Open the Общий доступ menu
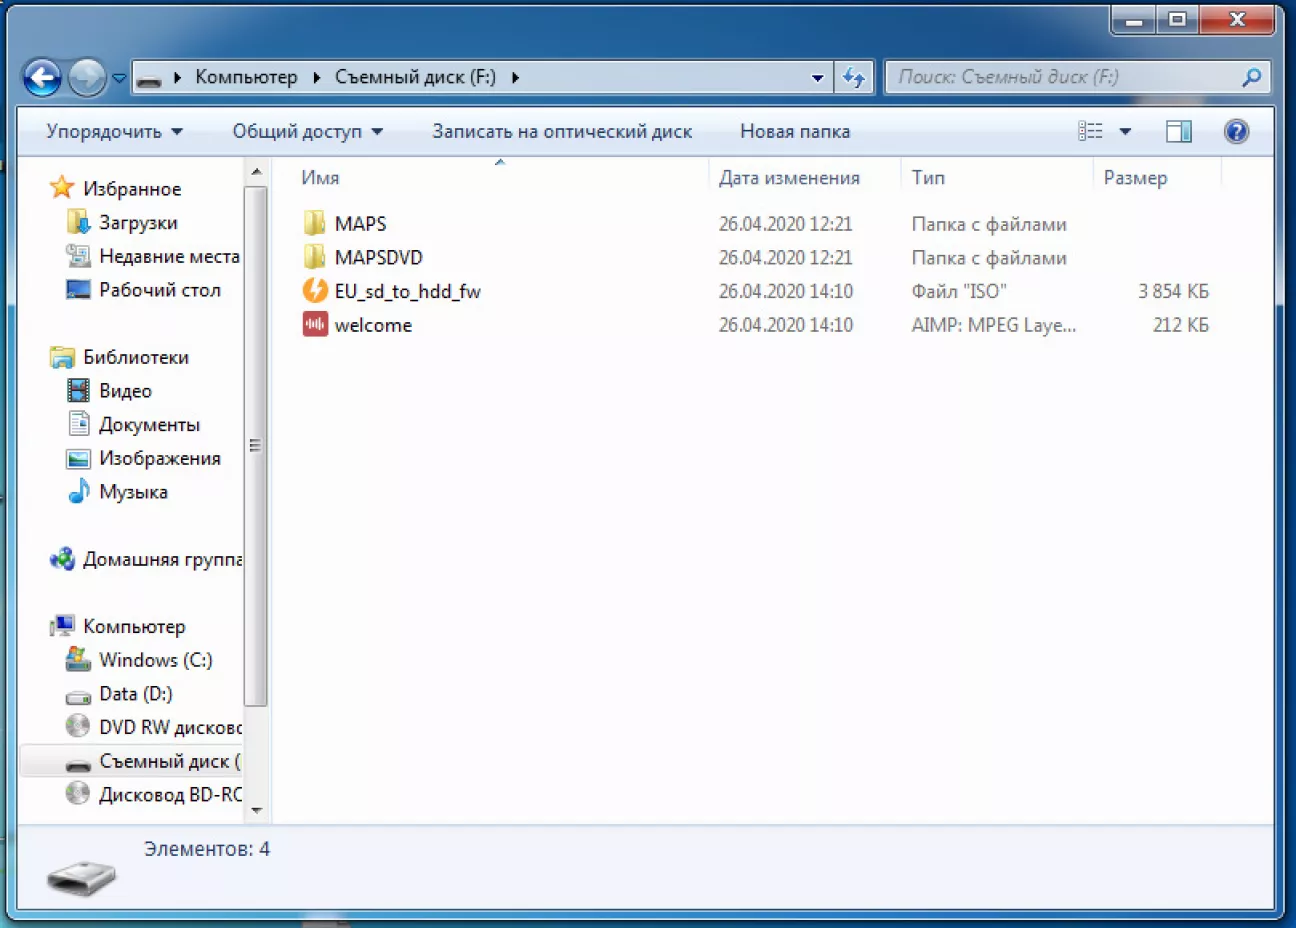Screen dimensions: 1296x928 coord(307,131)
